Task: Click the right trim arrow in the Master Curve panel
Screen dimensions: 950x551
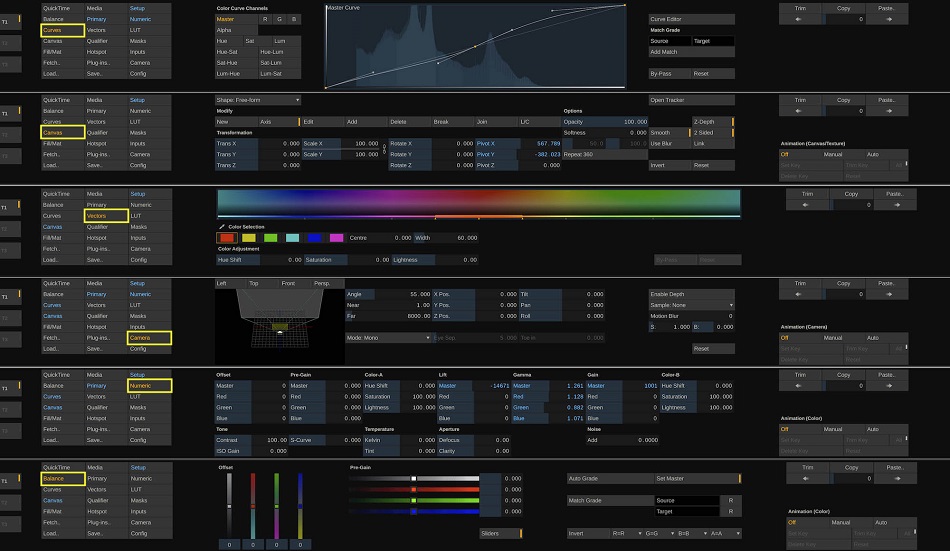Action: (x=888, y=19)
